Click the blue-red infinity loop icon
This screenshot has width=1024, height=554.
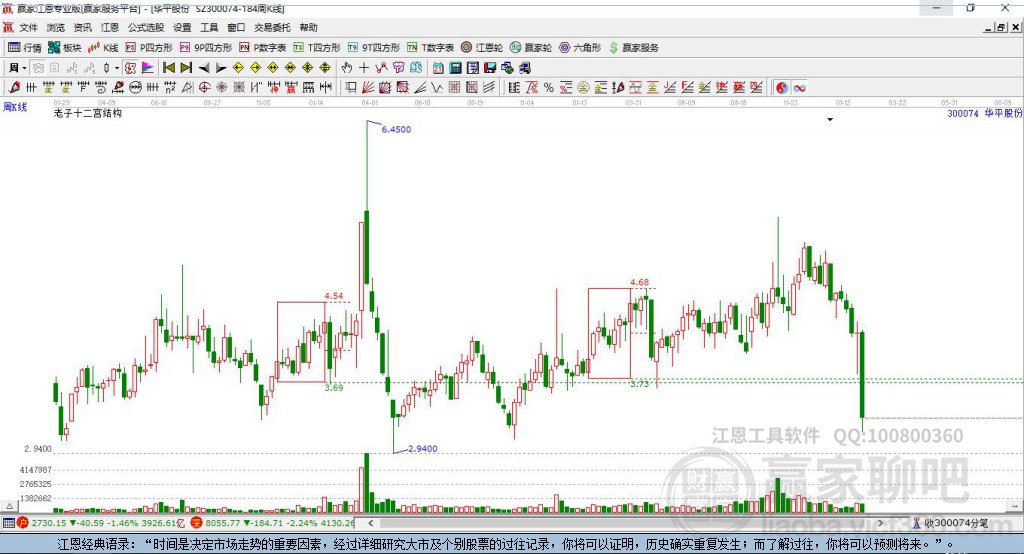(799, 88)
